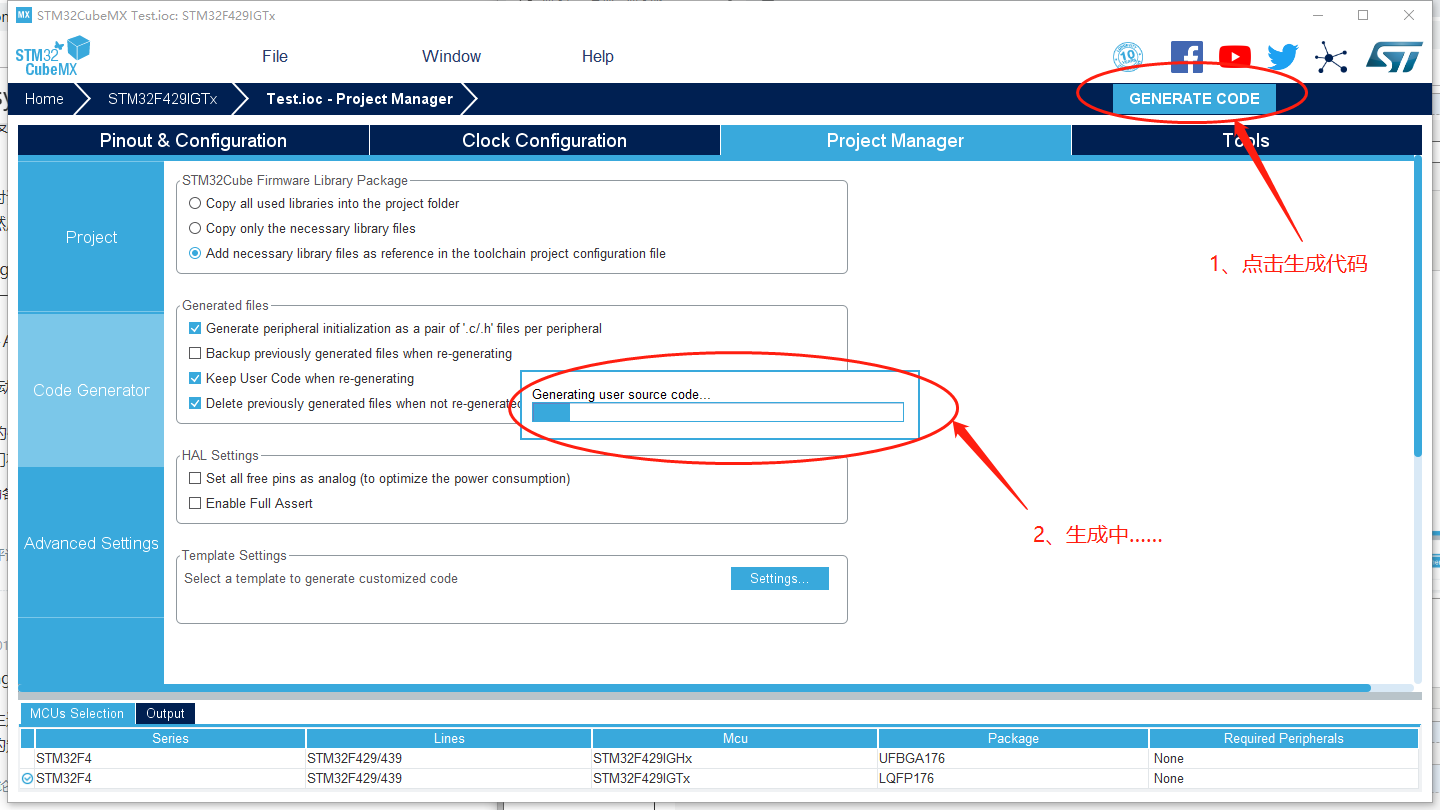Toggle Generate peripheral initialization pair checkbox

coord(195,328)
